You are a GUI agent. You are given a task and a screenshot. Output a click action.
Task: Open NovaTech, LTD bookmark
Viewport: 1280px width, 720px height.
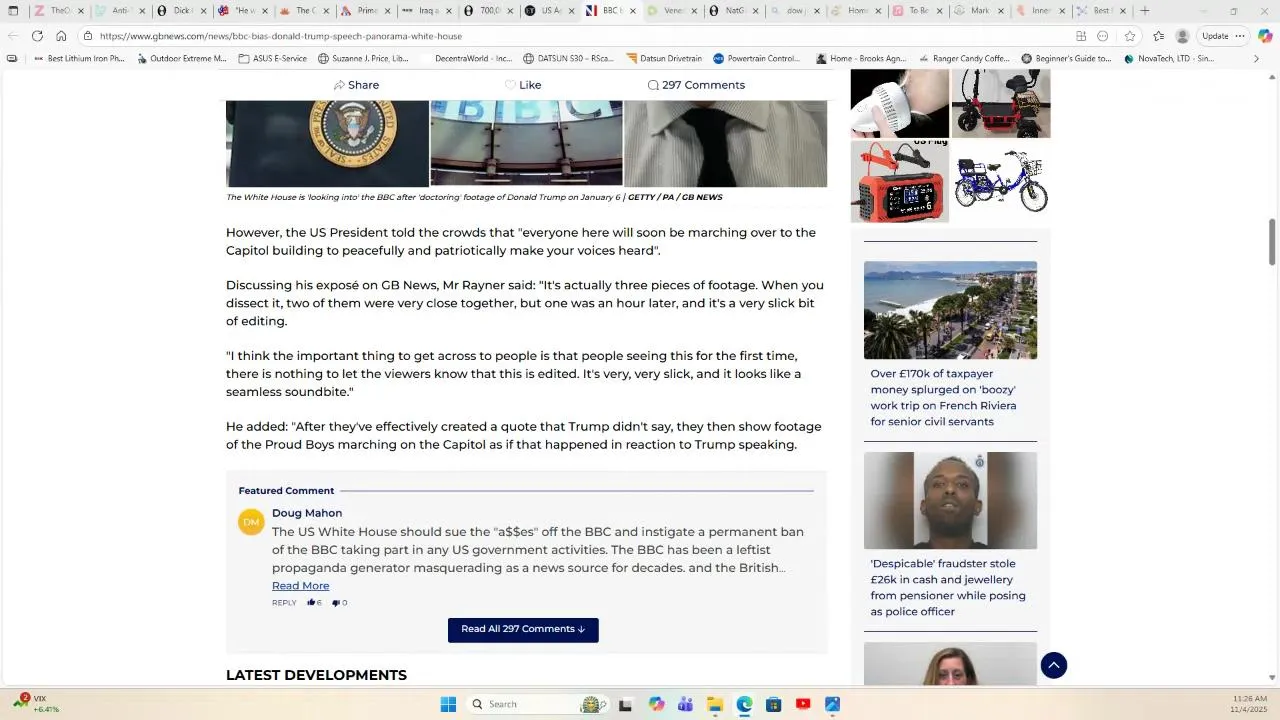1169,59
